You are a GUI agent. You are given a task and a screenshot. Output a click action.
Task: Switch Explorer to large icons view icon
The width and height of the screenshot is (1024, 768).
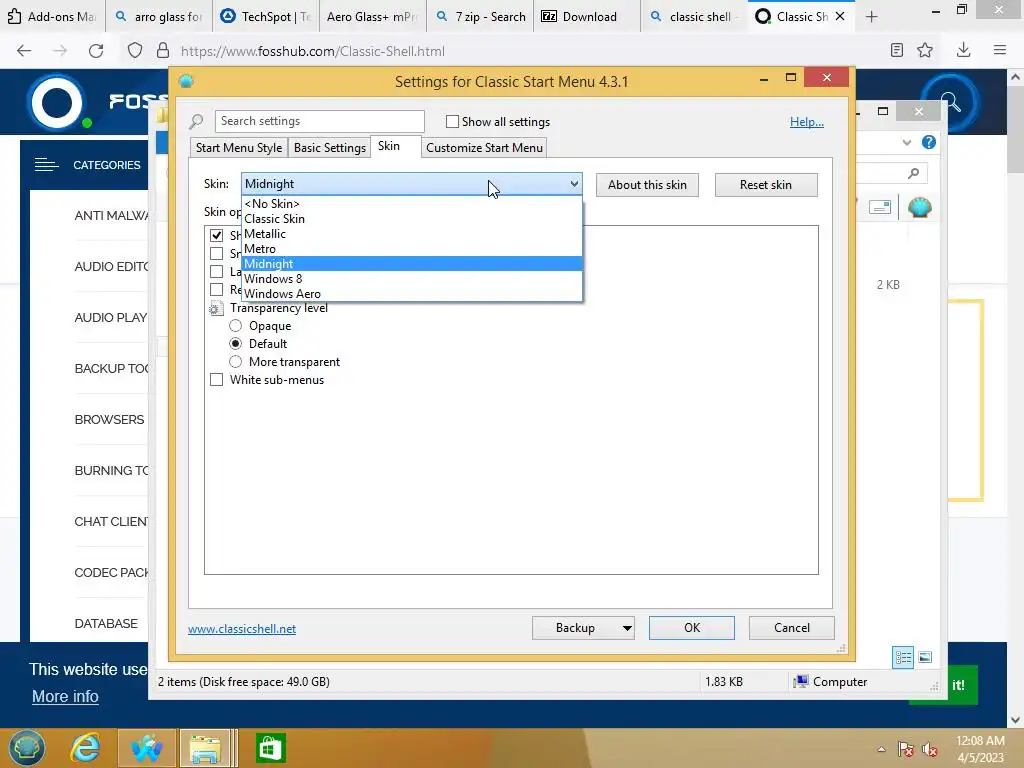click(925, 657)
